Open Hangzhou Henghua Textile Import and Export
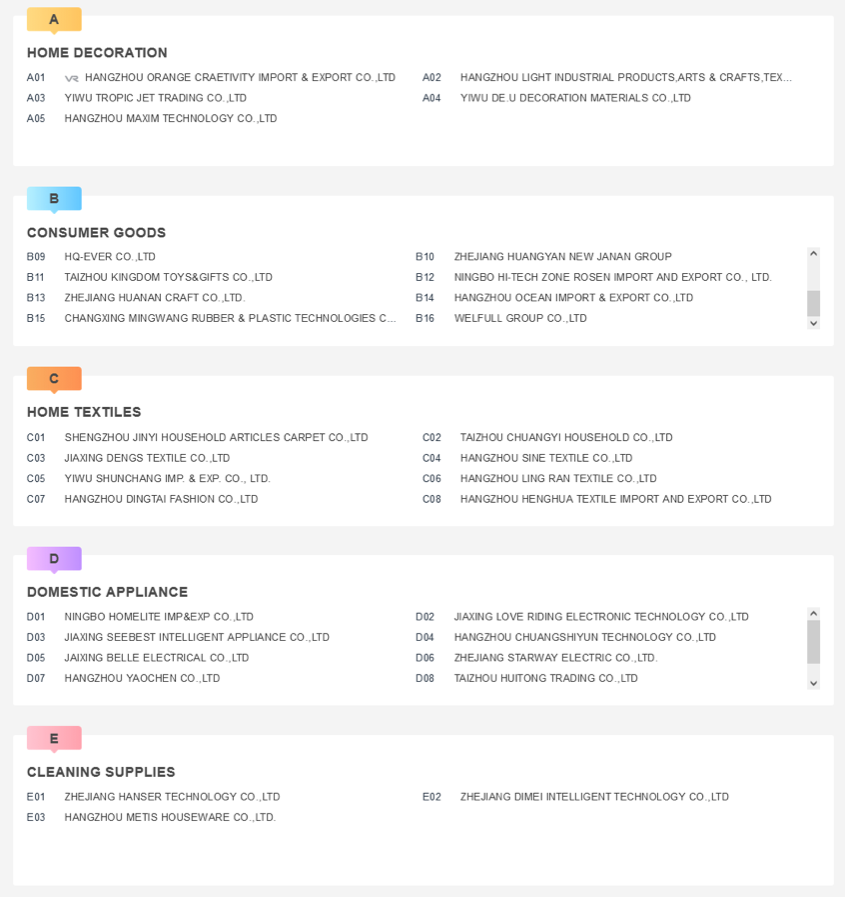This screenshot has height=897, width=845. tap(616, 499)
